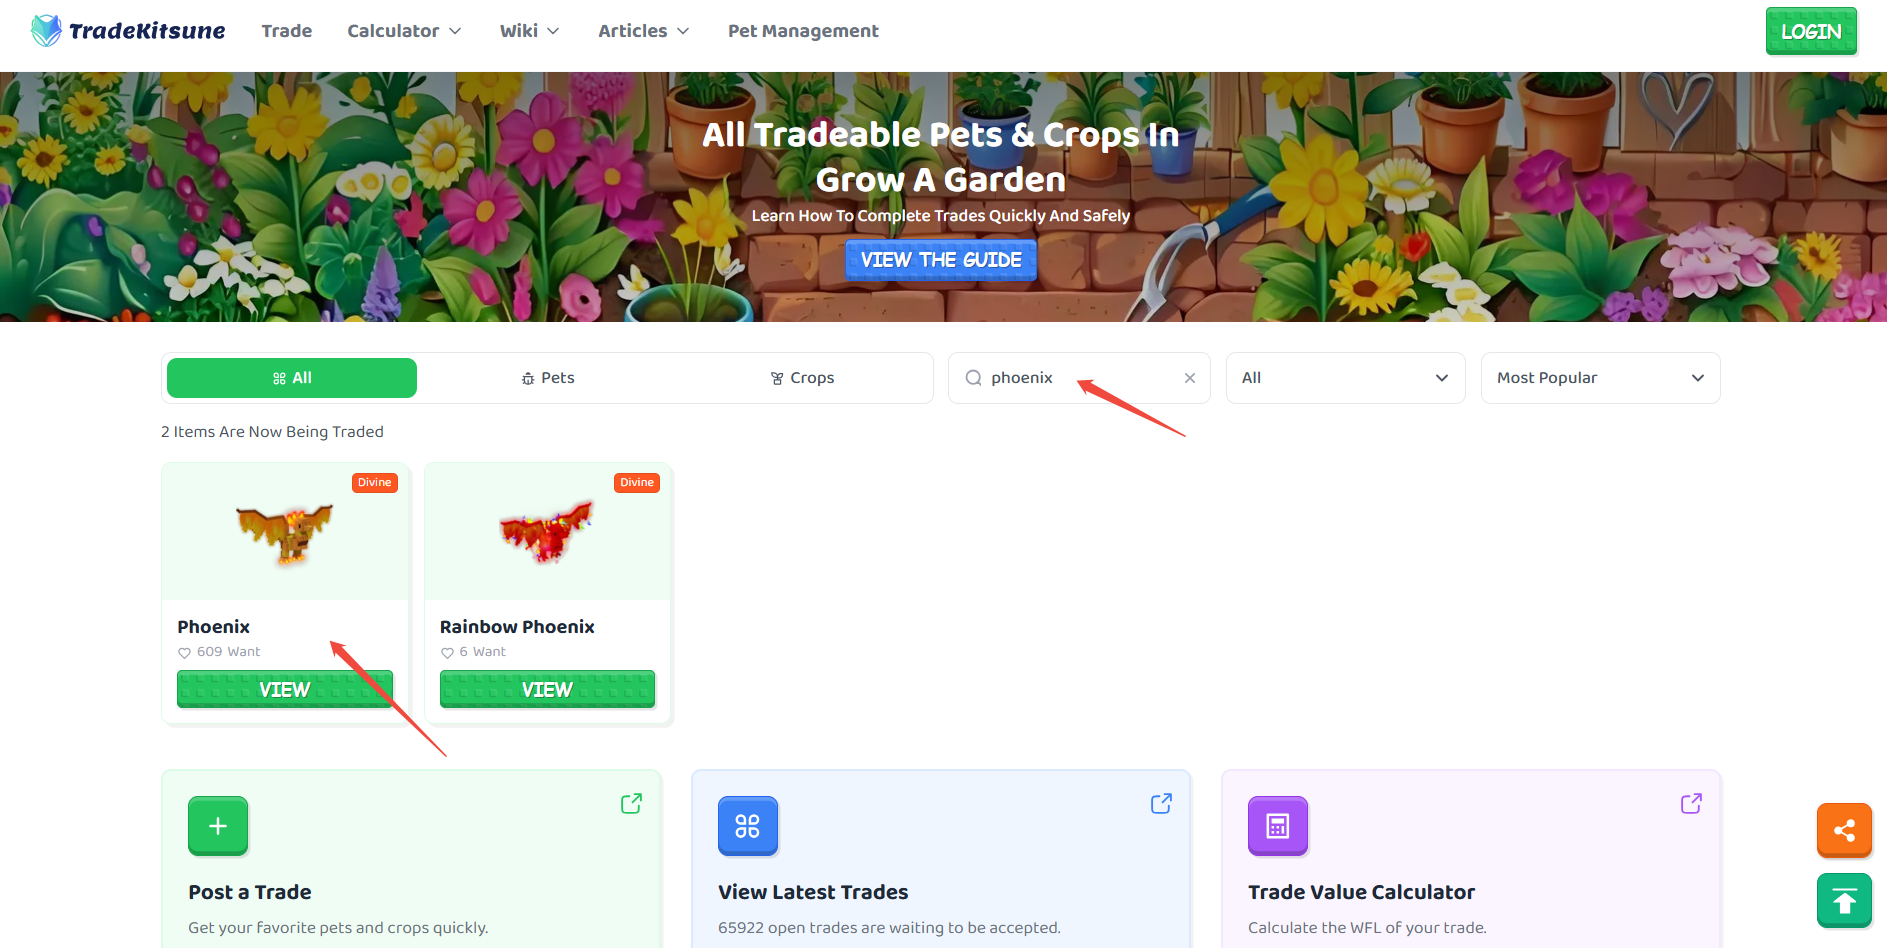Open the Most Popular sort dropdown
Screen dimensions: 1887x948
(x=1600, y=378)
